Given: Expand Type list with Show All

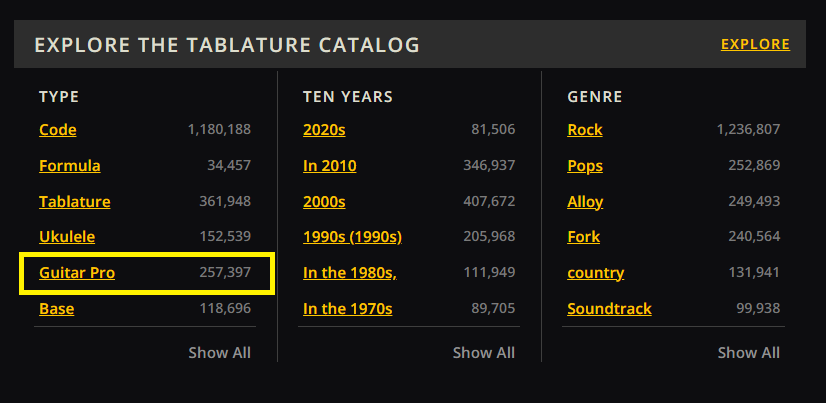Looking at the screenshot, I should click(219, 352).
